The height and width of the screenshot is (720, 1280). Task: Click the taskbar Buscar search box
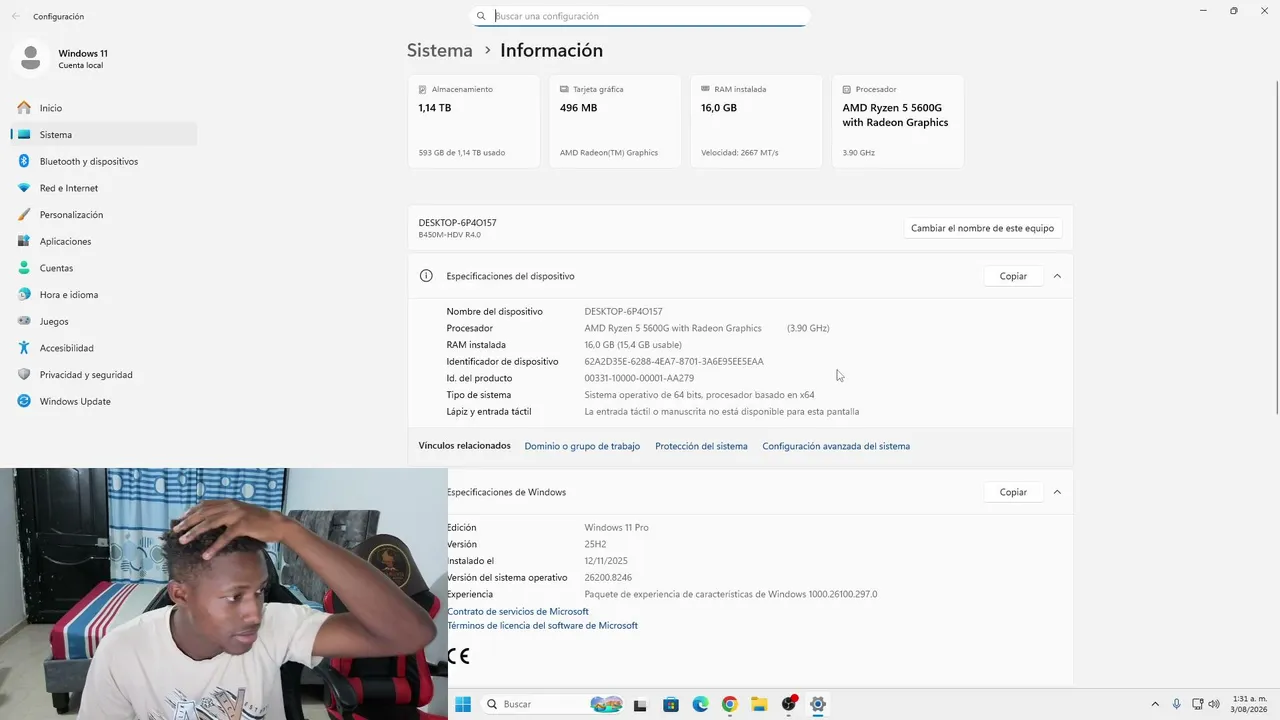pos(553,704)
